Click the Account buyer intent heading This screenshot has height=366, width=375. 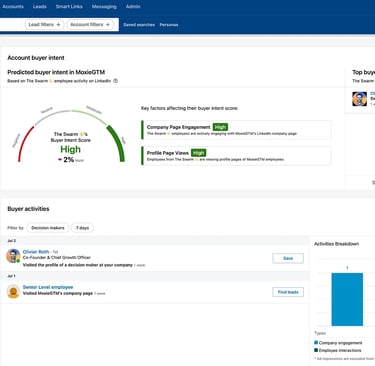(36, 58)
